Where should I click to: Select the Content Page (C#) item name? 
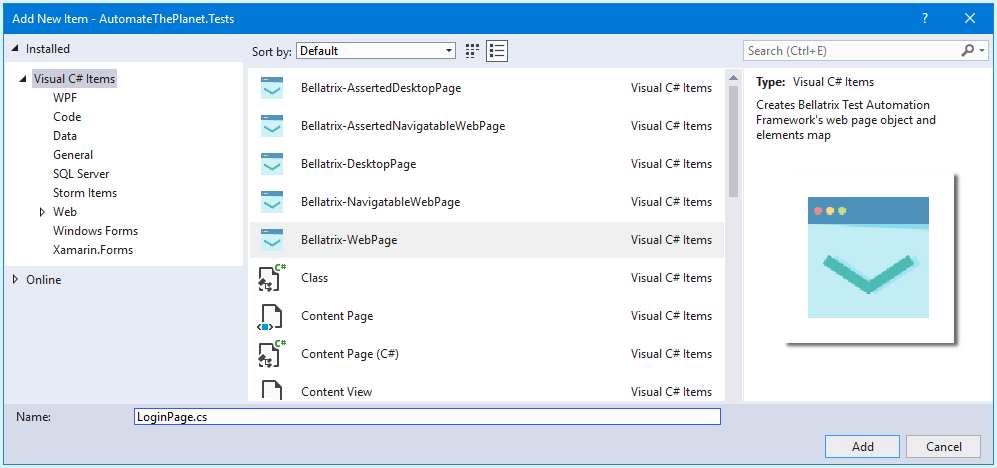tap(350, 354)
